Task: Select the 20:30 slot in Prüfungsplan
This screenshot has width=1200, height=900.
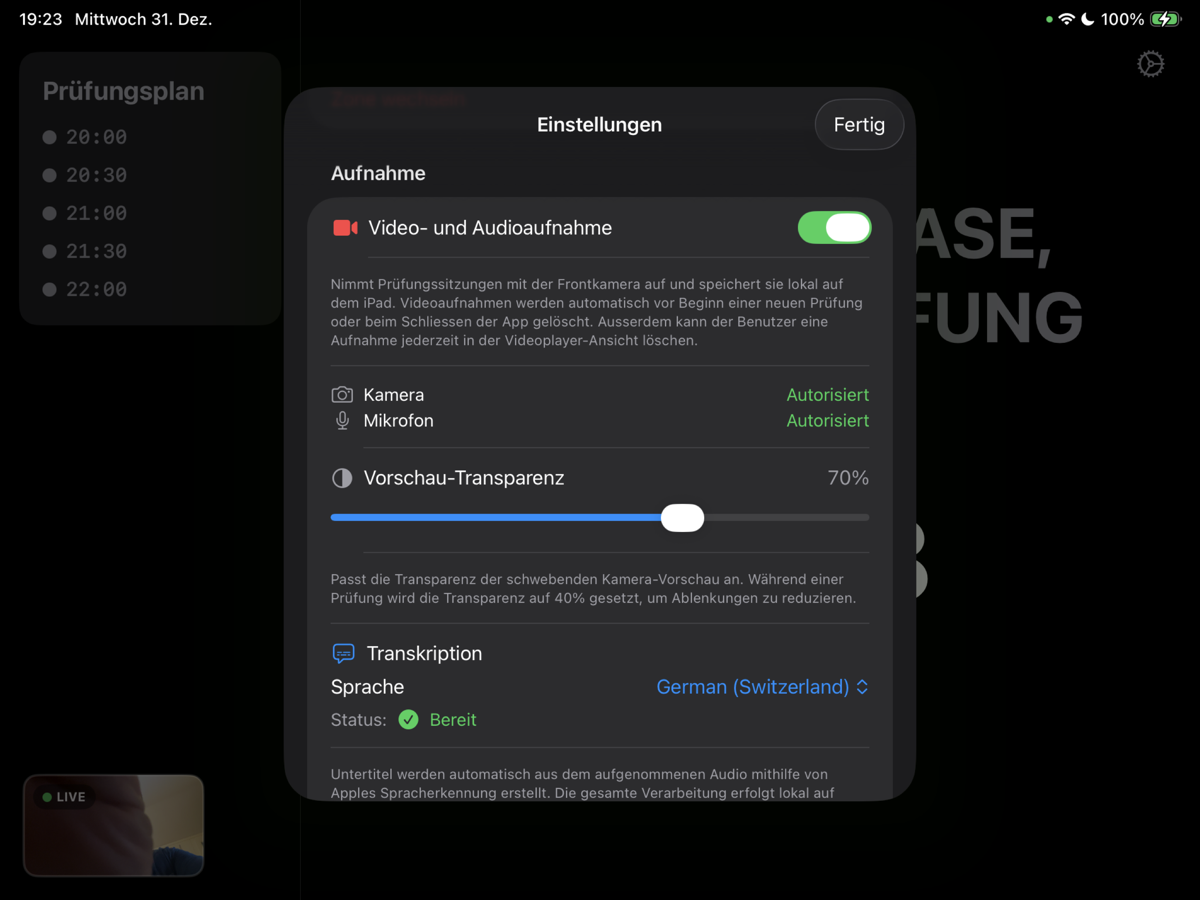Action: (85, 175)
